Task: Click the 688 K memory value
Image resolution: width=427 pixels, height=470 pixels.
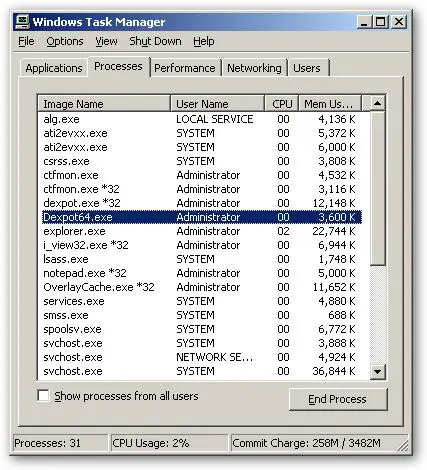Action: click(x=342, y=315)
